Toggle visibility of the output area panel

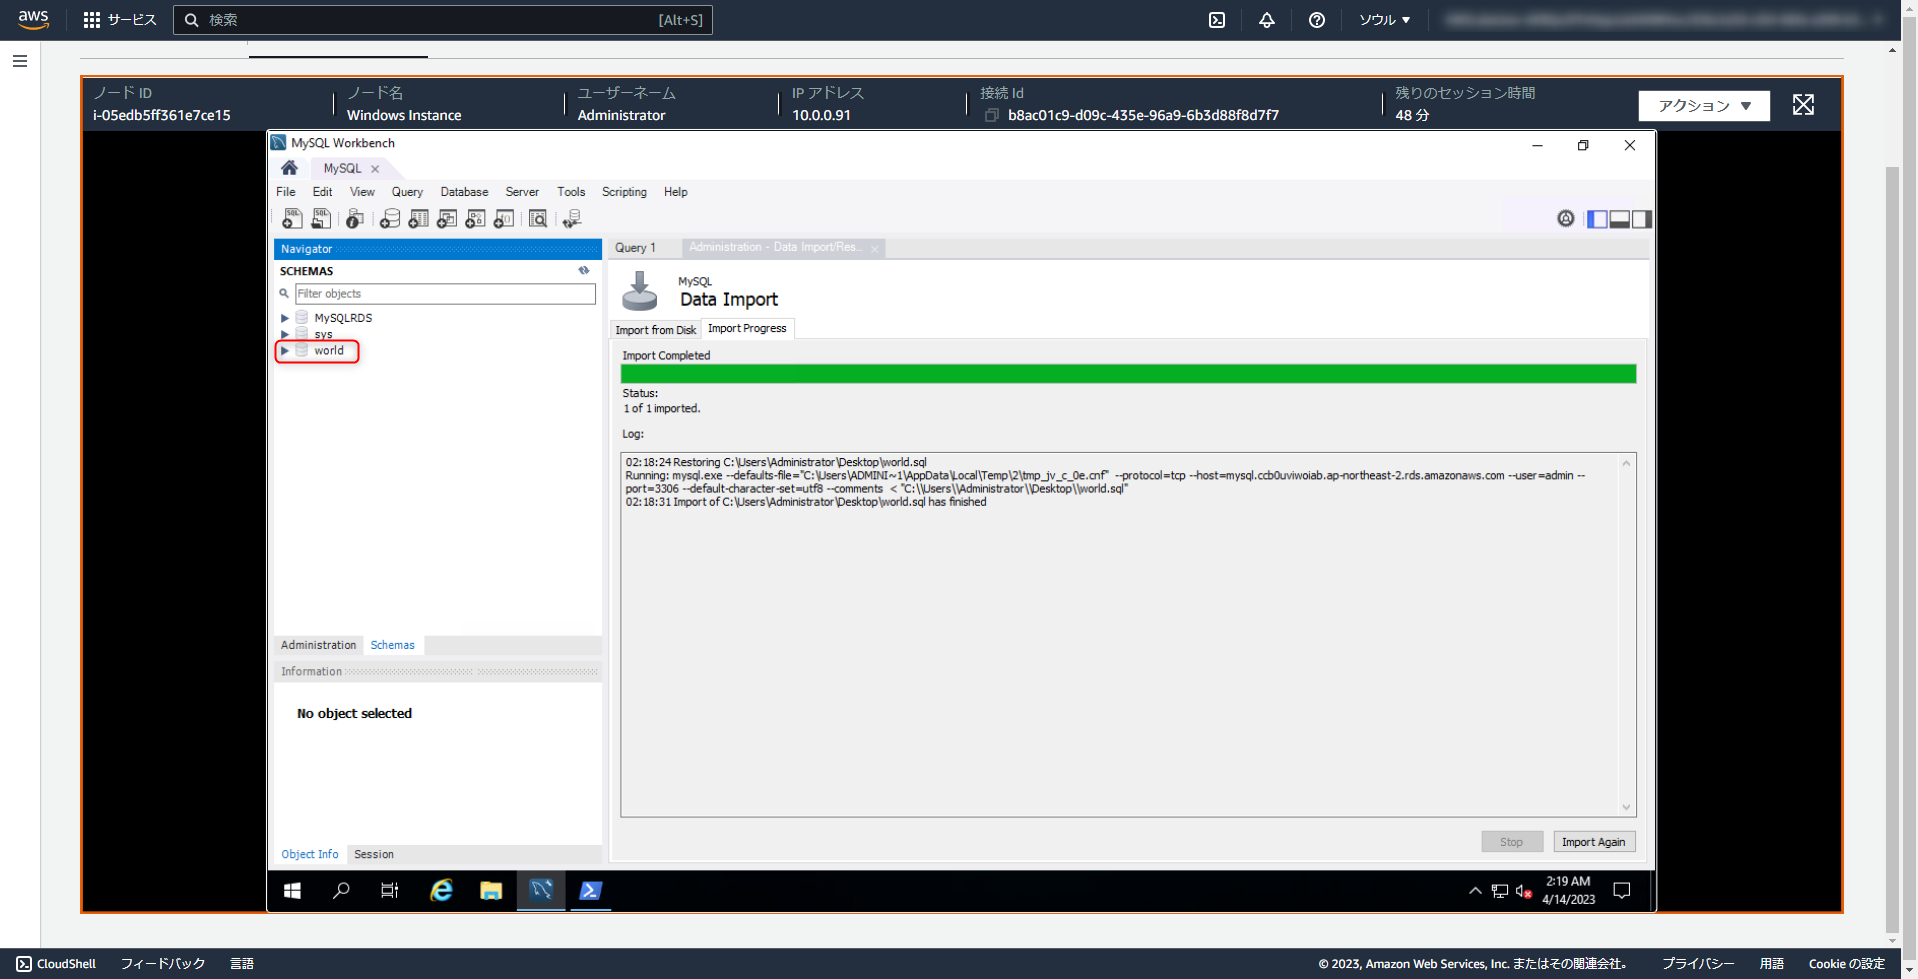click(x=1619, y=219)
